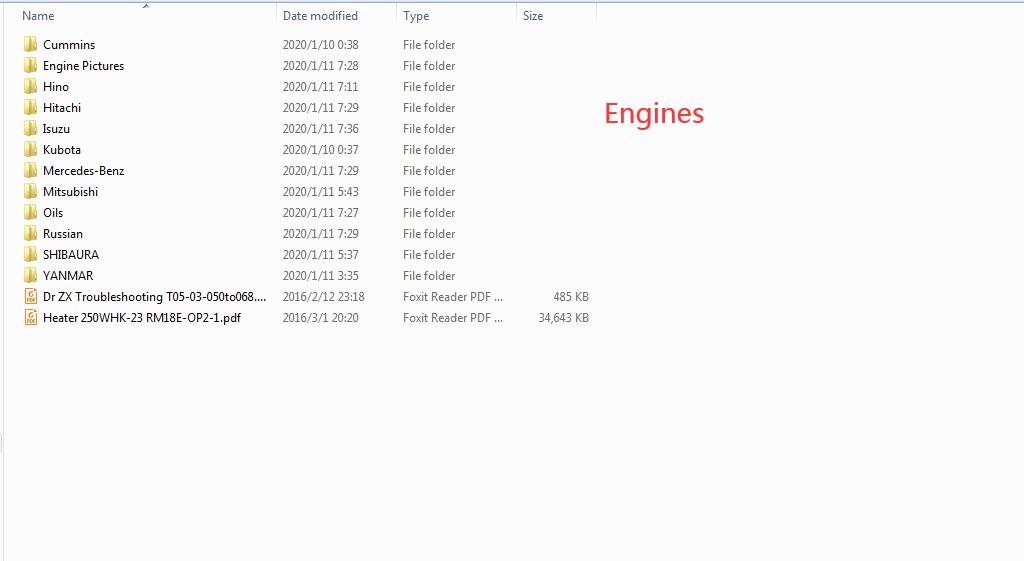Click the Engine Pictures folder icon

click(30, 65)
